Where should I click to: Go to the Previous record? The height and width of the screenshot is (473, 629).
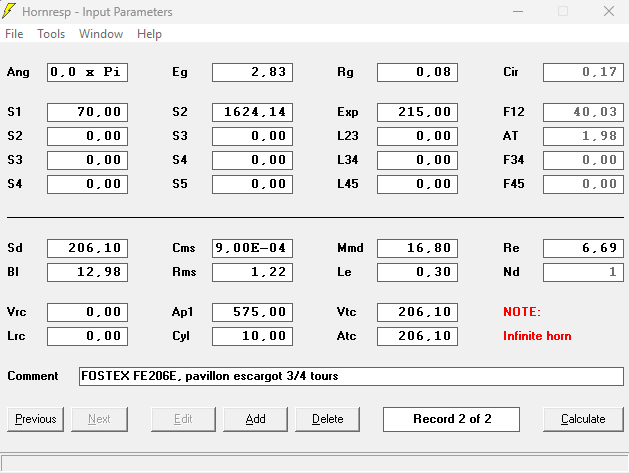tap(35, 419)
